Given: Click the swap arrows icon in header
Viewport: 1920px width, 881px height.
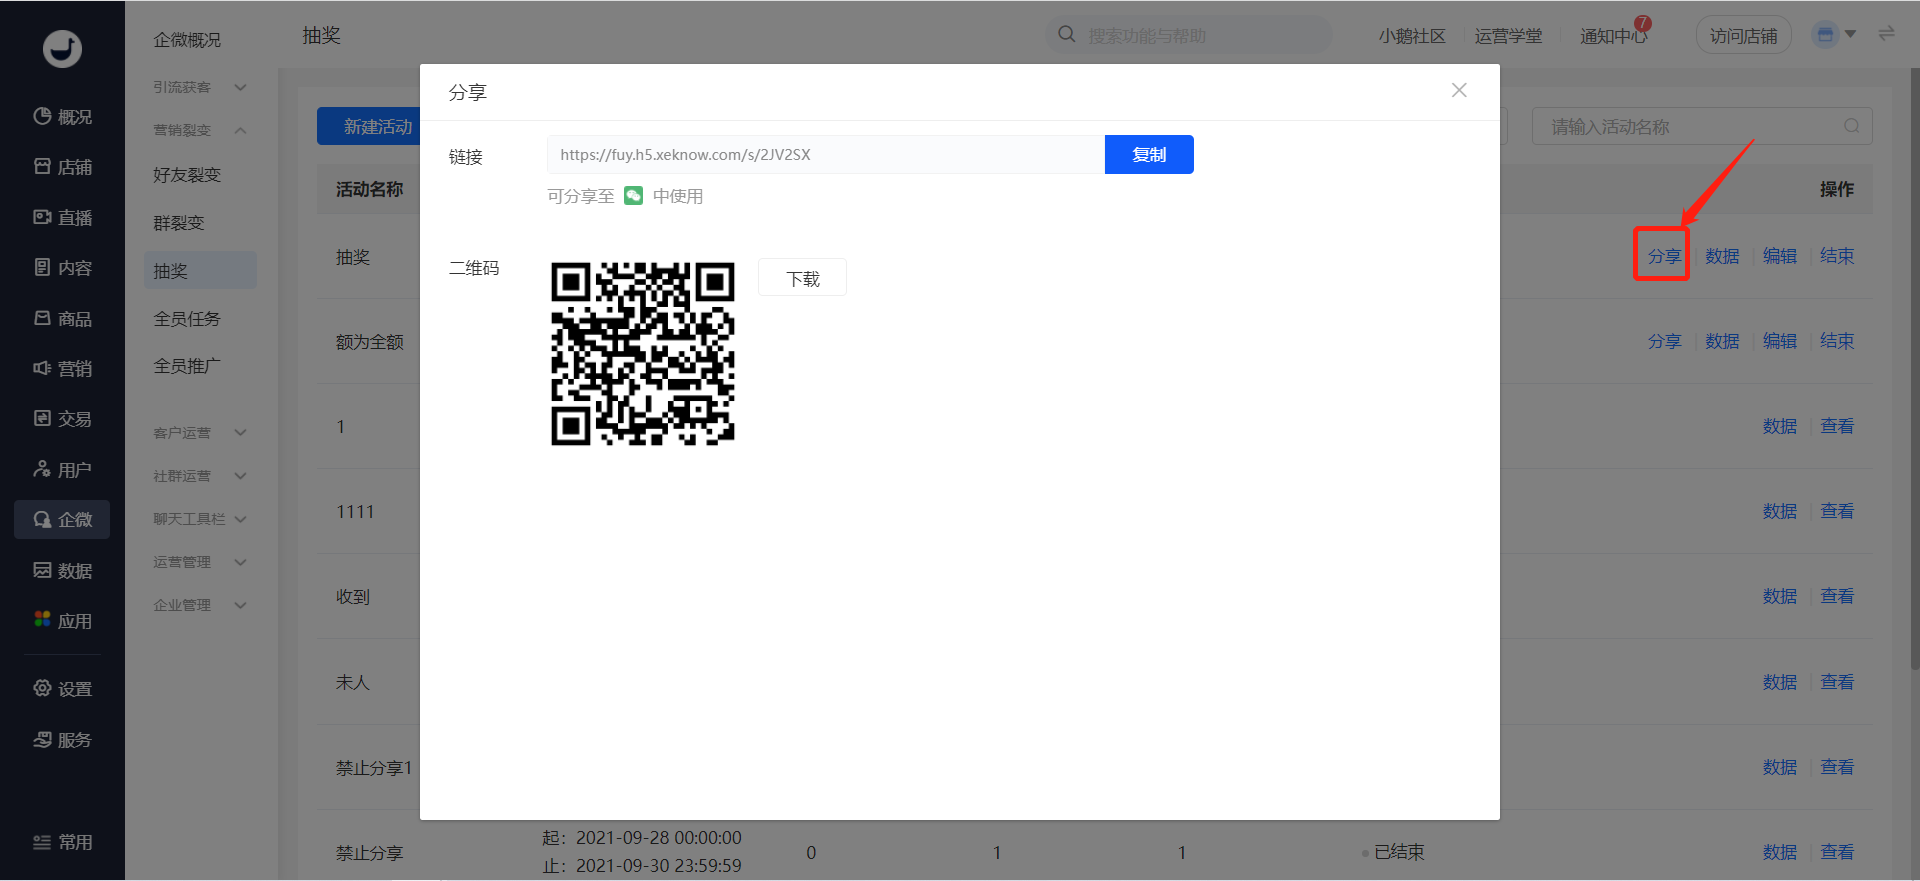Looking at the screenshot, I should coord(1886,34).
